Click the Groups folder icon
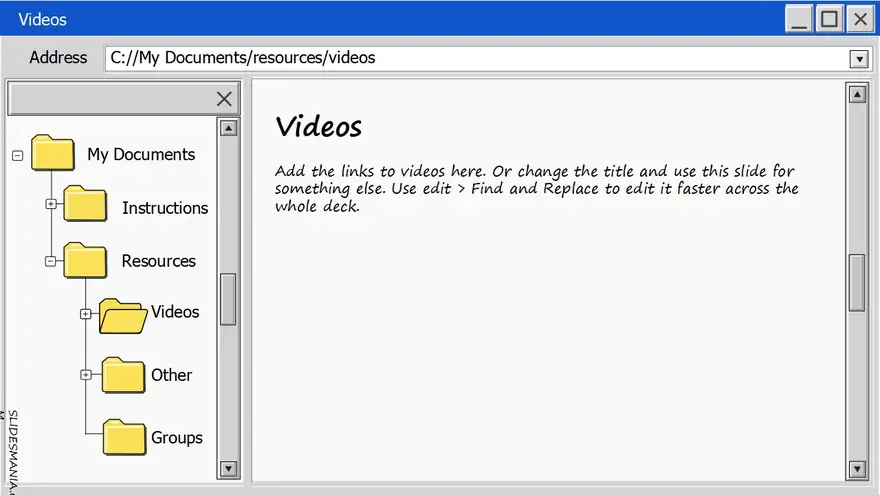 [x=124, y=437]
